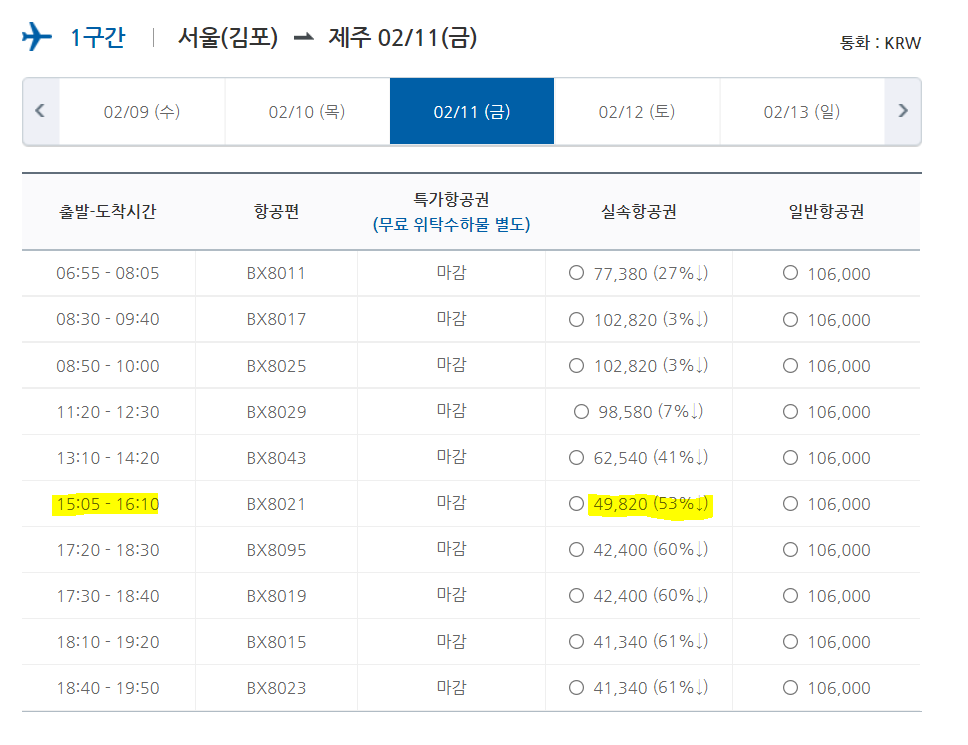Select the 02/11 (금) date tab
The image size is (968, 745).
coord(472,112)
